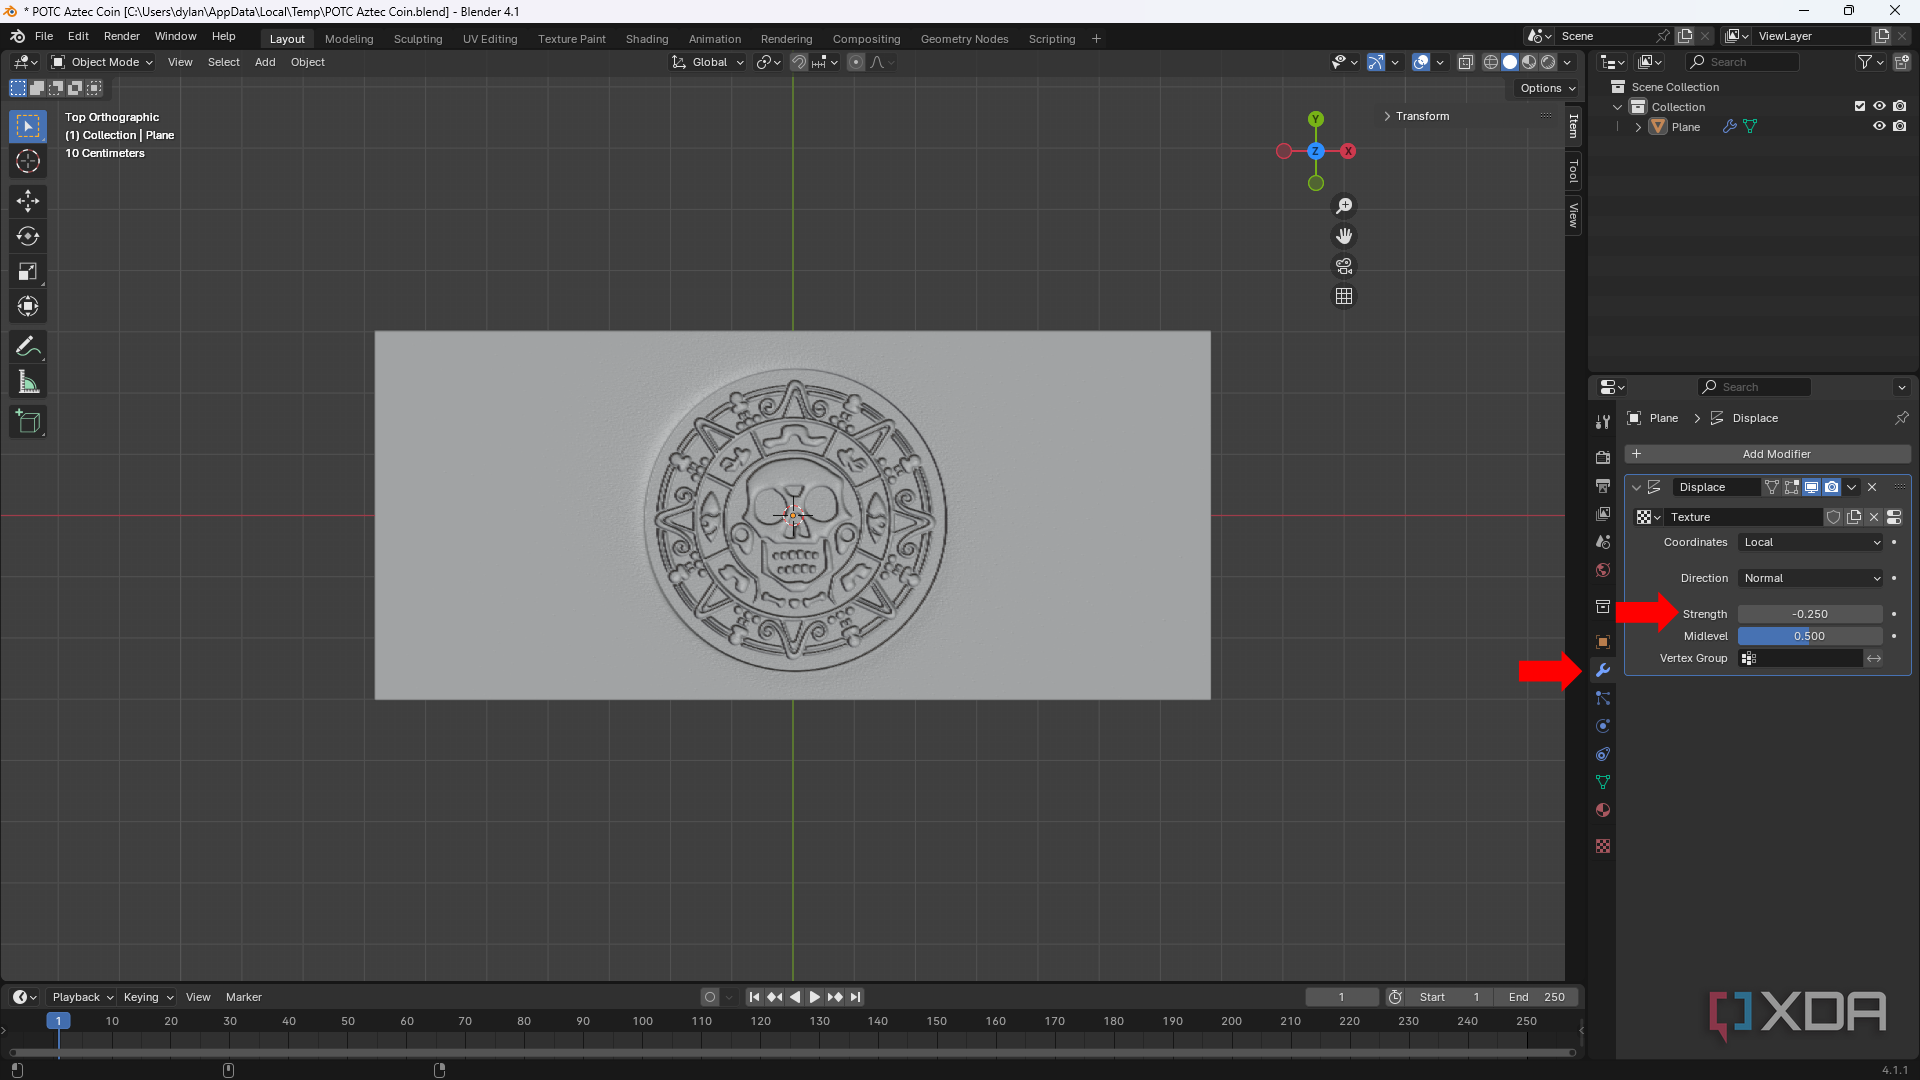The image size is (1920, 1080).
Task: Click the Vertex Group input field
Action: 1800,658
